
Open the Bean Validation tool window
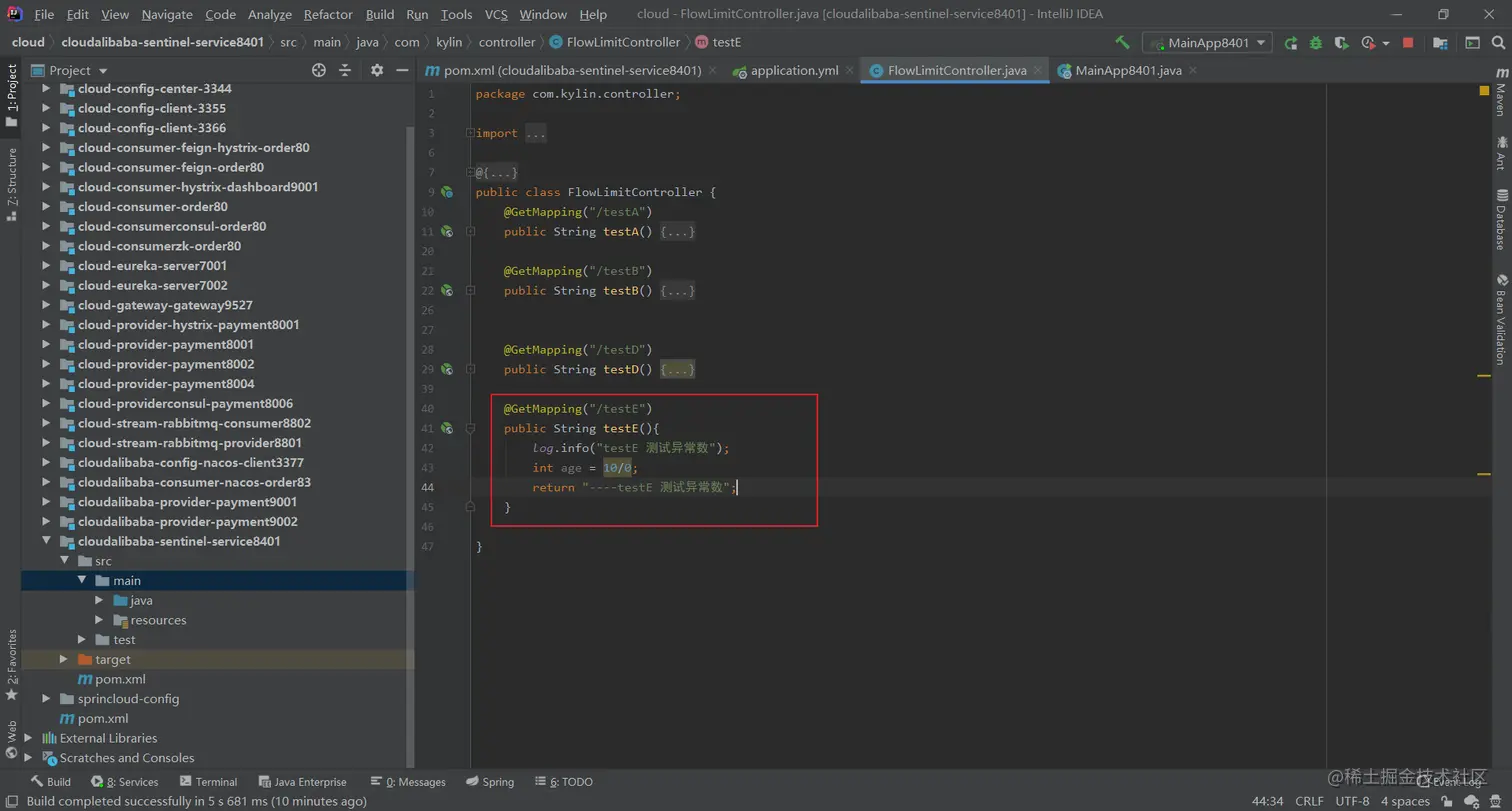[1501, 319]
